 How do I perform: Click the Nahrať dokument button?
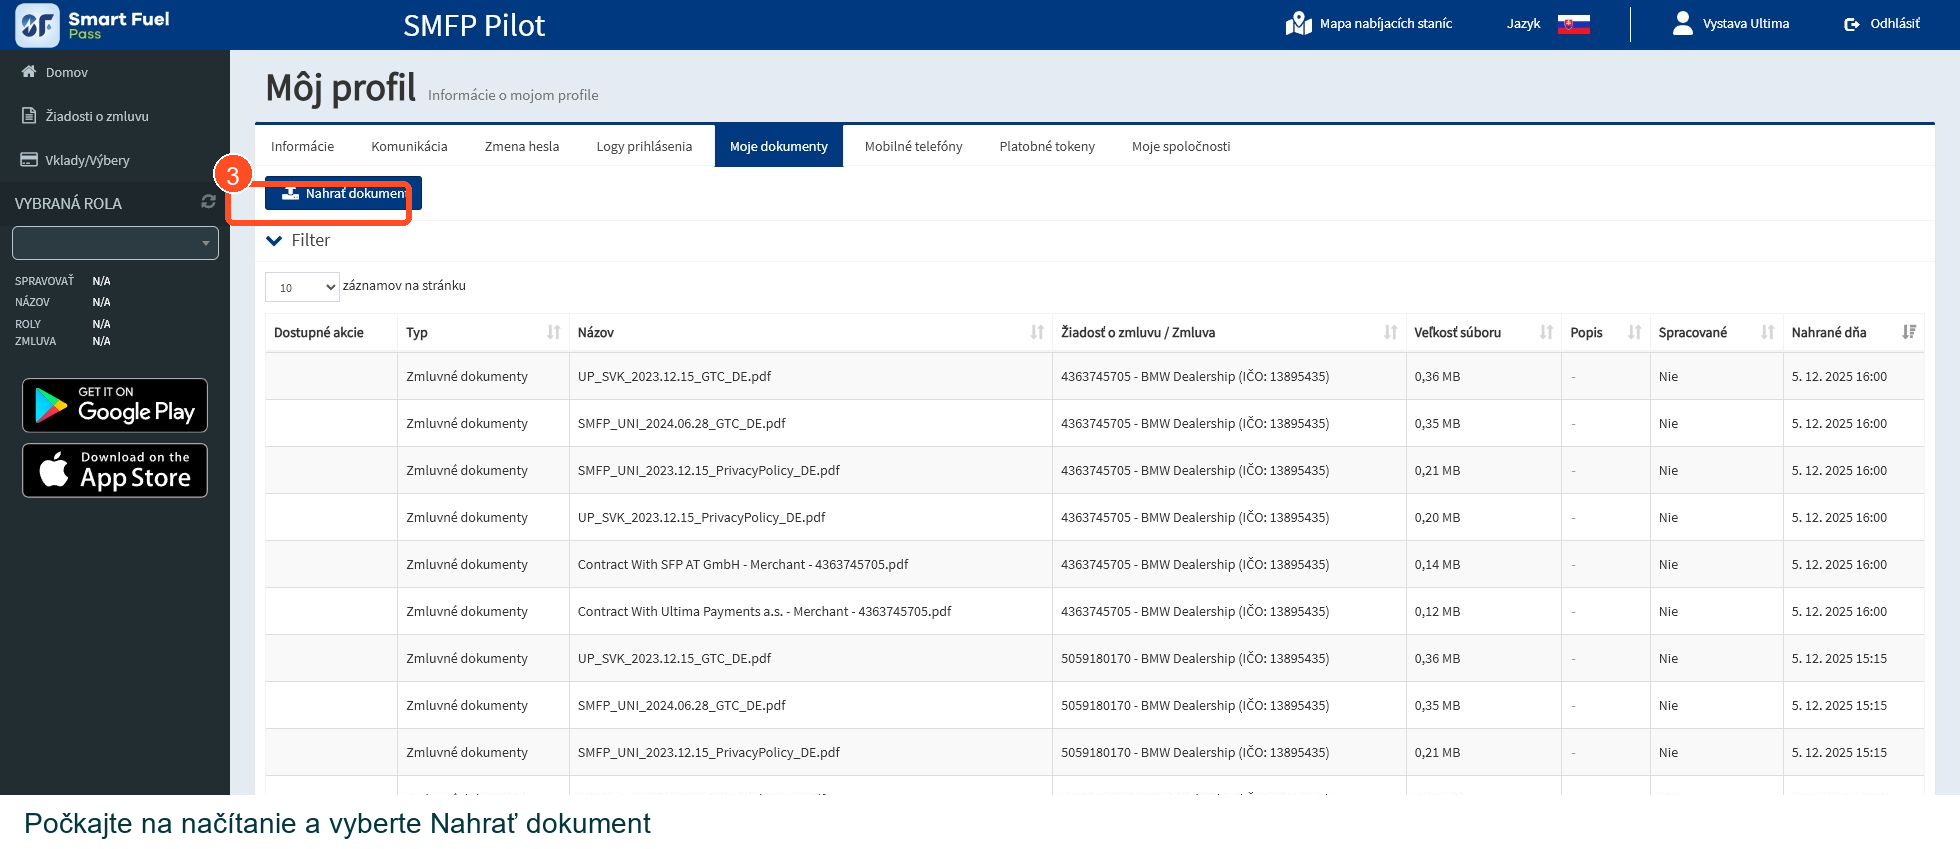click(x=343, y=193)
